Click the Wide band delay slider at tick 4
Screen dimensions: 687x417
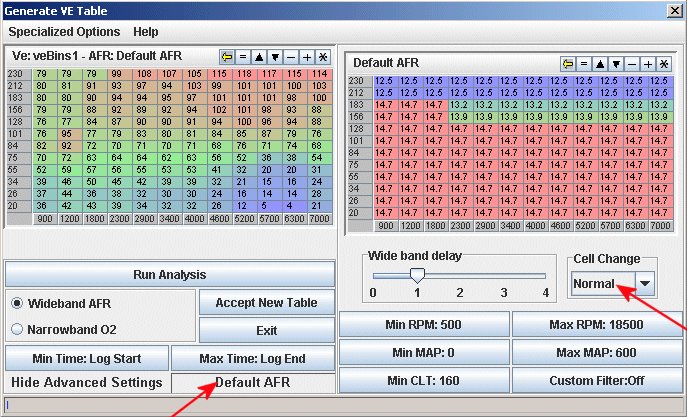tap(545, 276)
